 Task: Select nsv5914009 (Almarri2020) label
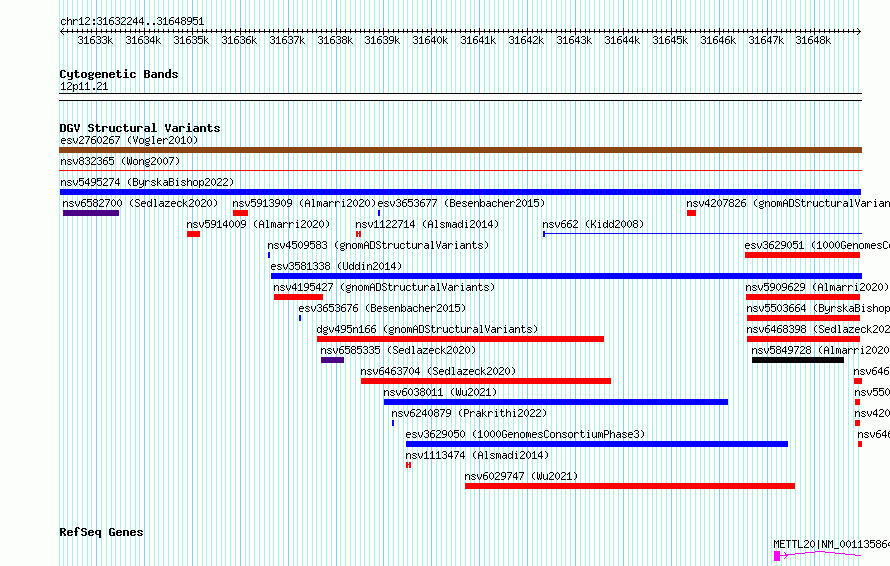[258, 224]
